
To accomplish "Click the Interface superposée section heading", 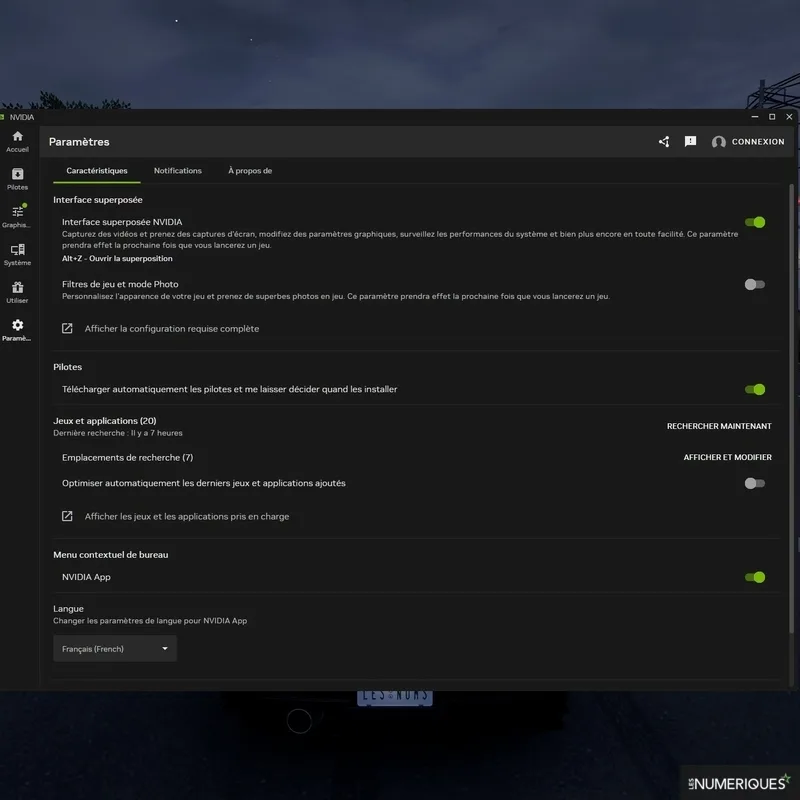I will 98,200.
